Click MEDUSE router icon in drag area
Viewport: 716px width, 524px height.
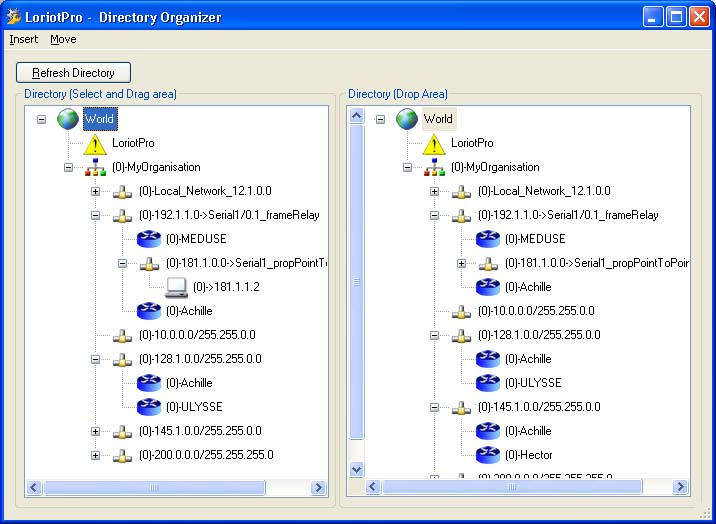pos(149,239)
